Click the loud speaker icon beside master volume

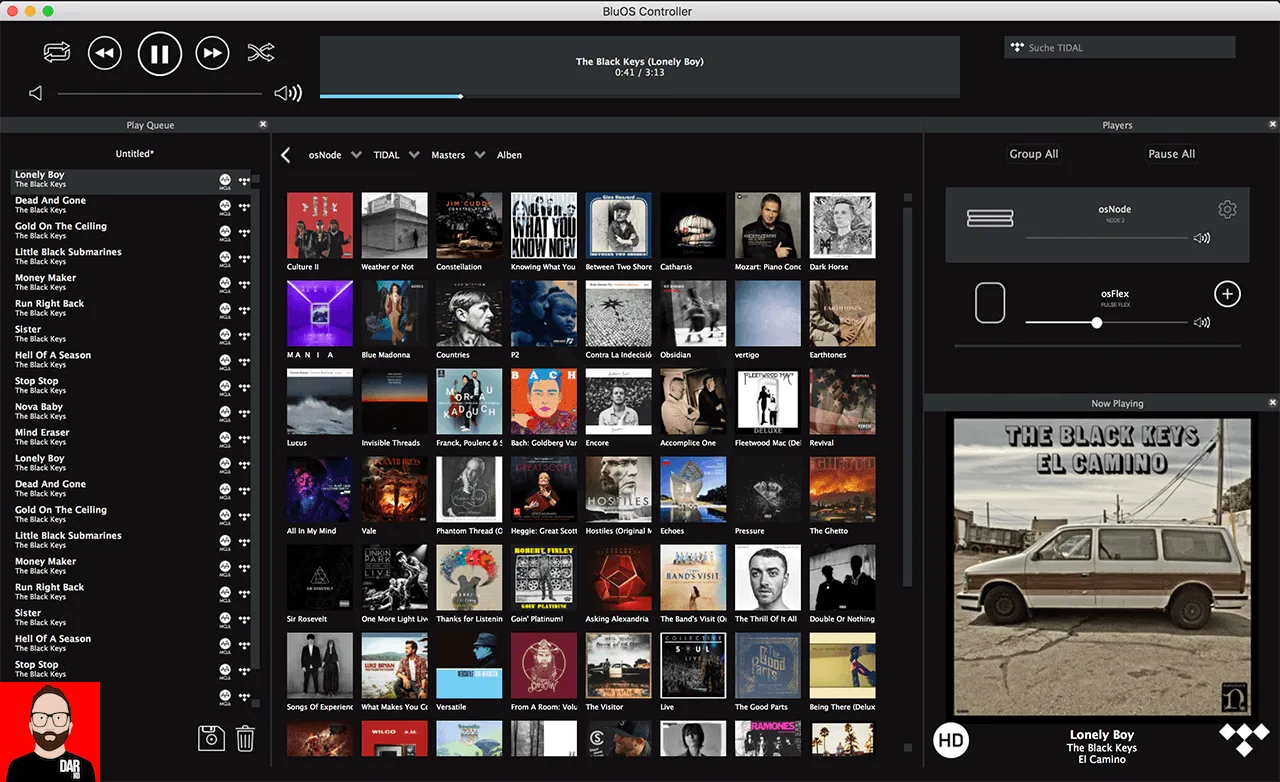[x=288, y=93]
